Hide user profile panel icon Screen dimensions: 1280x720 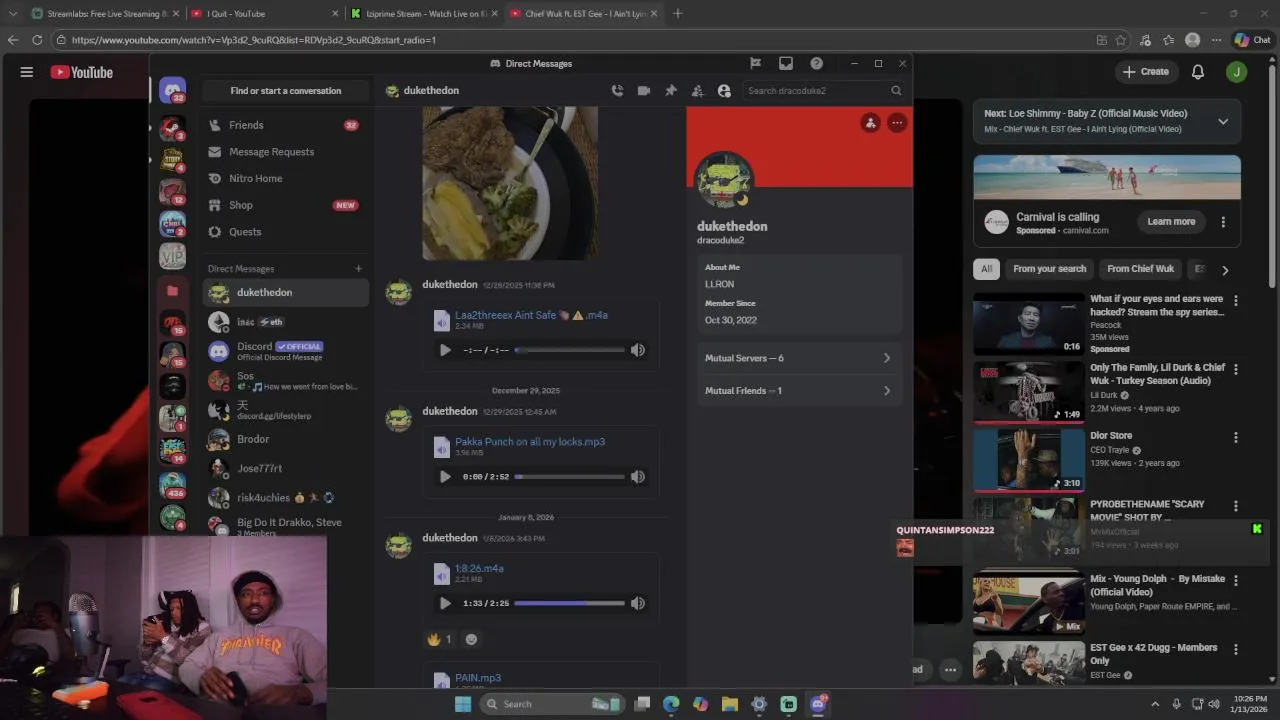click(x=724, y=90)
